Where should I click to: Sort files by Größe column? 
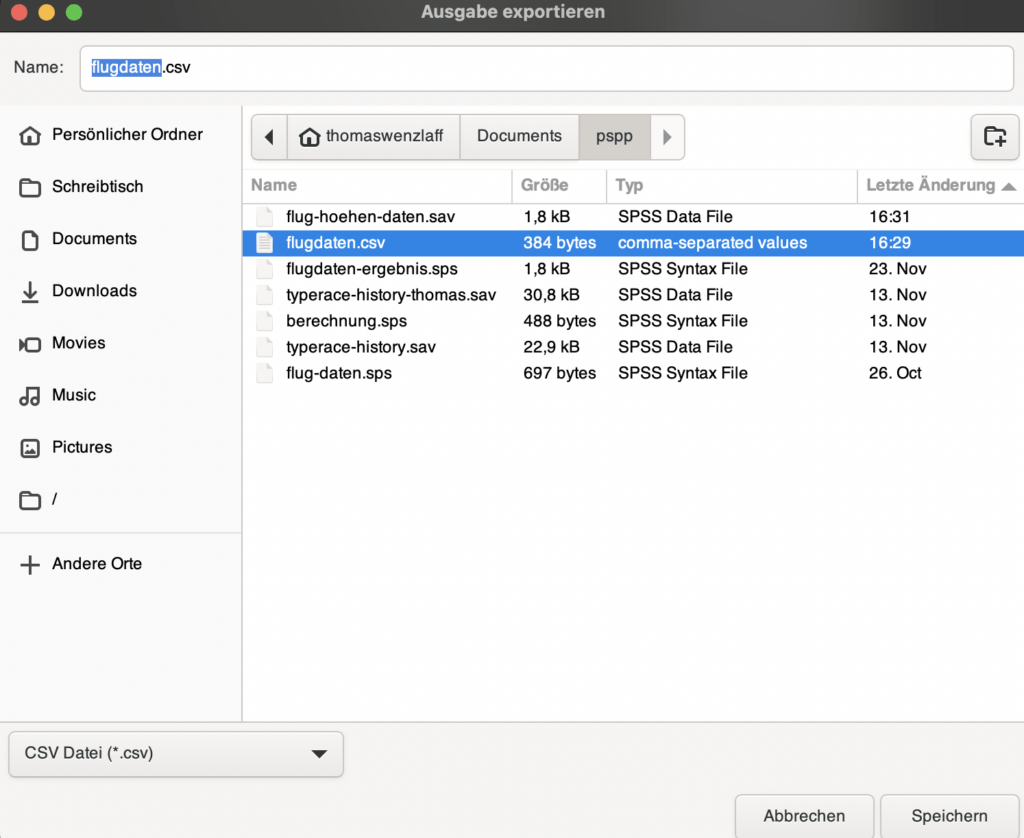point(545,185)
